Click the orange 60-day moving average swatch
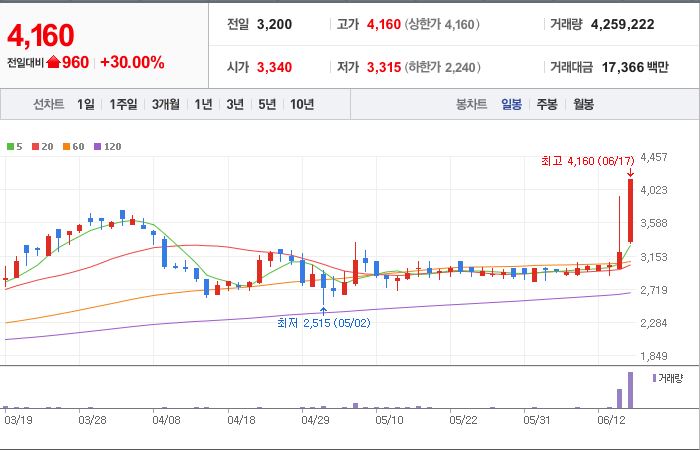This screenshot has height=450, width=700. 66,146
